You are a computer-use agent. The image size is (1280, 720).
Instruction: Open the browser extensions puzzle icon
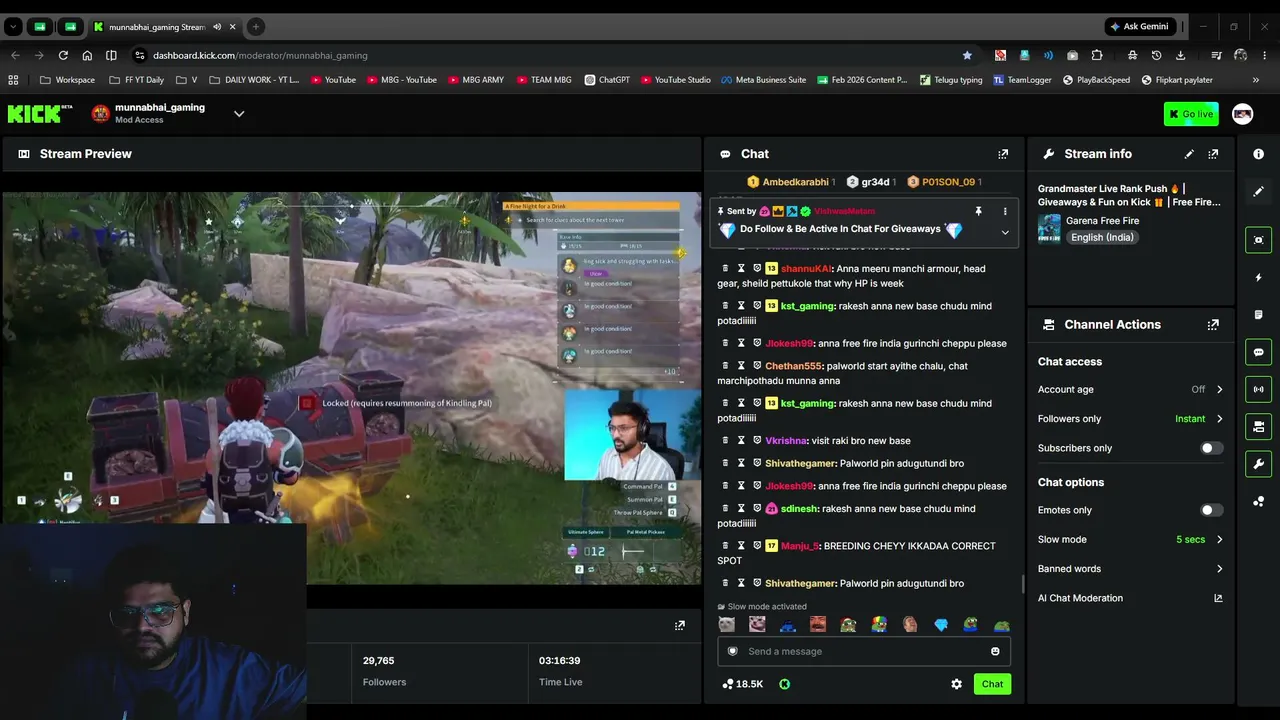[x=1097, y=55]
